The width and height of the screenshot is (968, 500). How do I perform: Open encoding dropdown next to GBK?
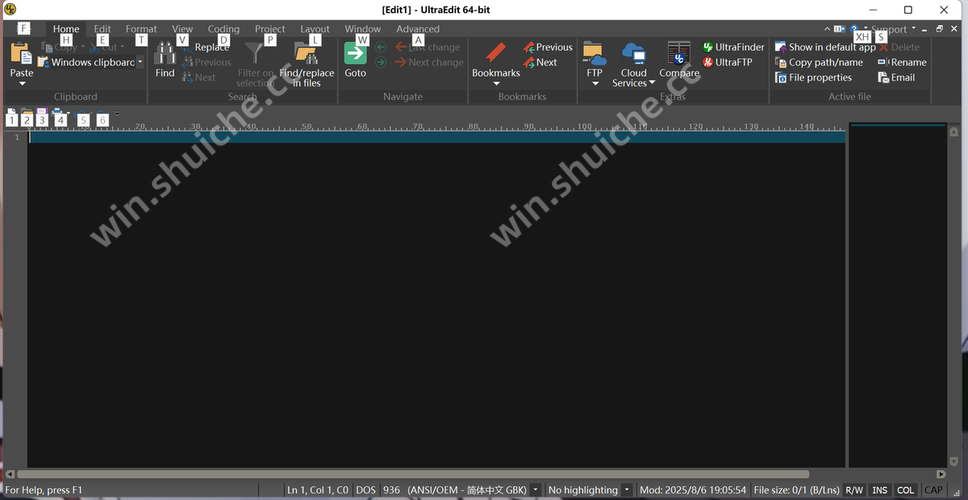coord(535,490)
